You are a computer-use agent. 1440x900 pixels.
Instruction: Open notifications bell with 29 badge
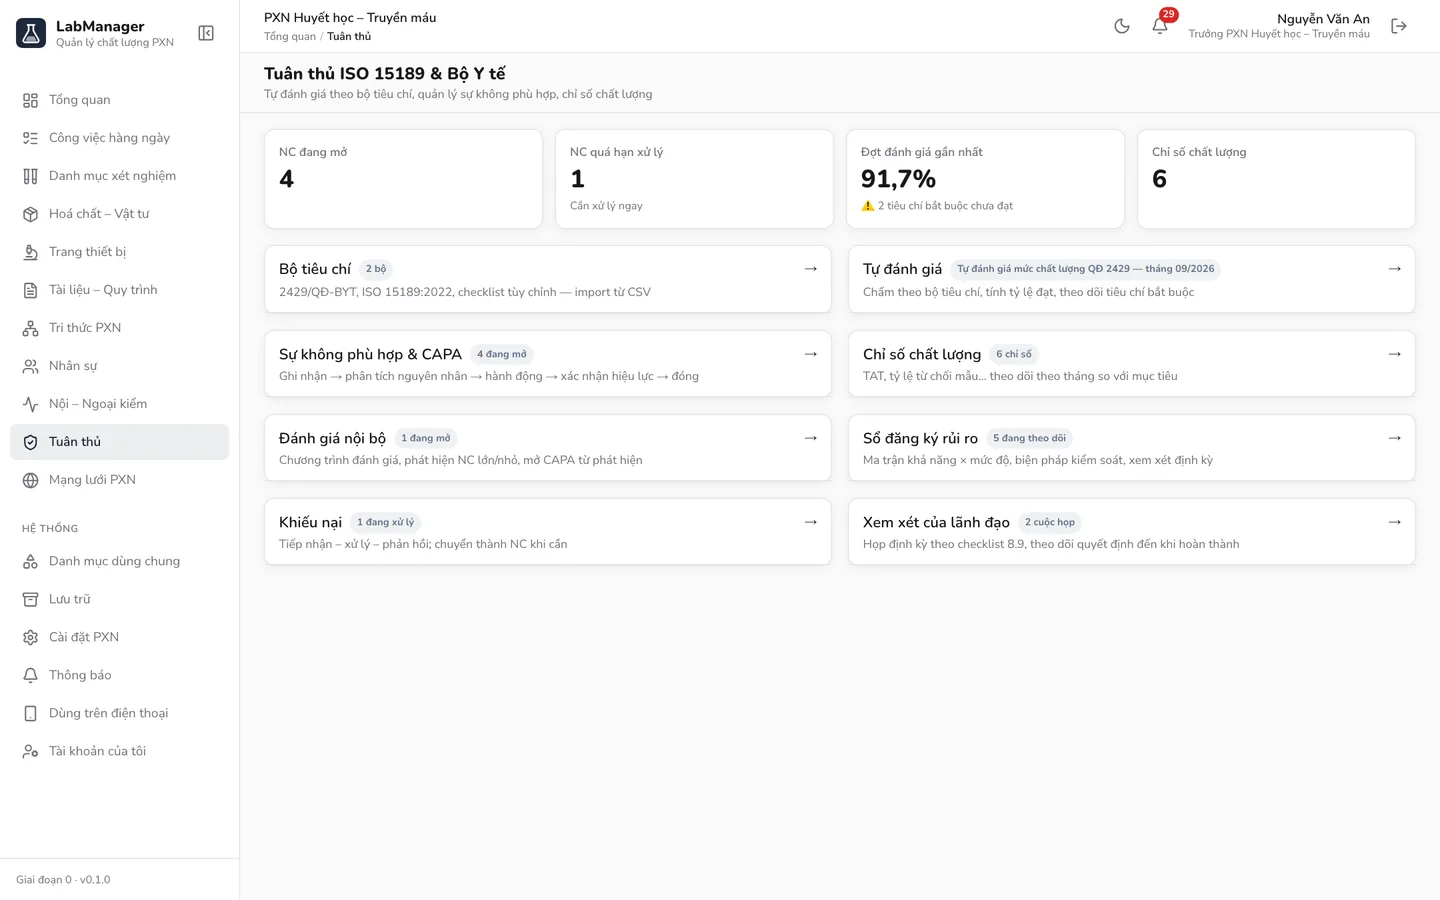[x=1160, y=26]
